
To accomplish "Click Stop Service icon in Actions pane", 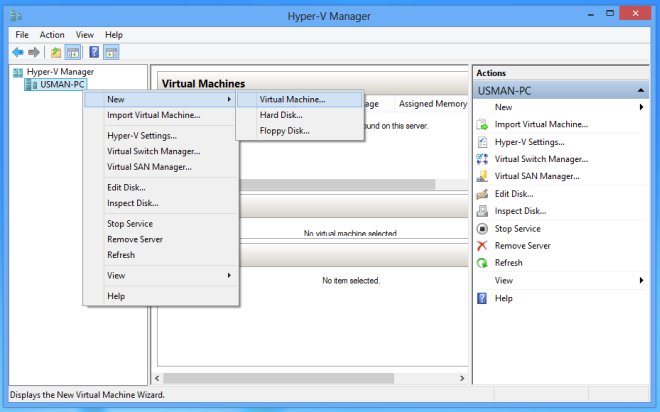I will [x=482, y=229].
